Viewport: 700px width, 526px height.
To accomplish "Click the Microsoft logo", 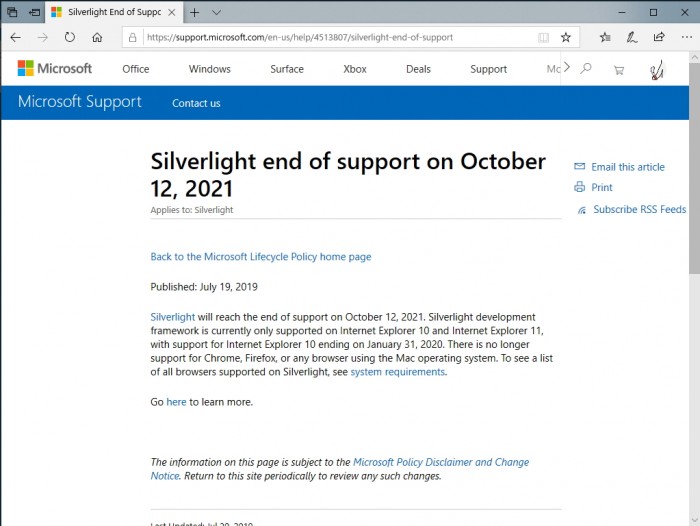I will click(55, 69).
